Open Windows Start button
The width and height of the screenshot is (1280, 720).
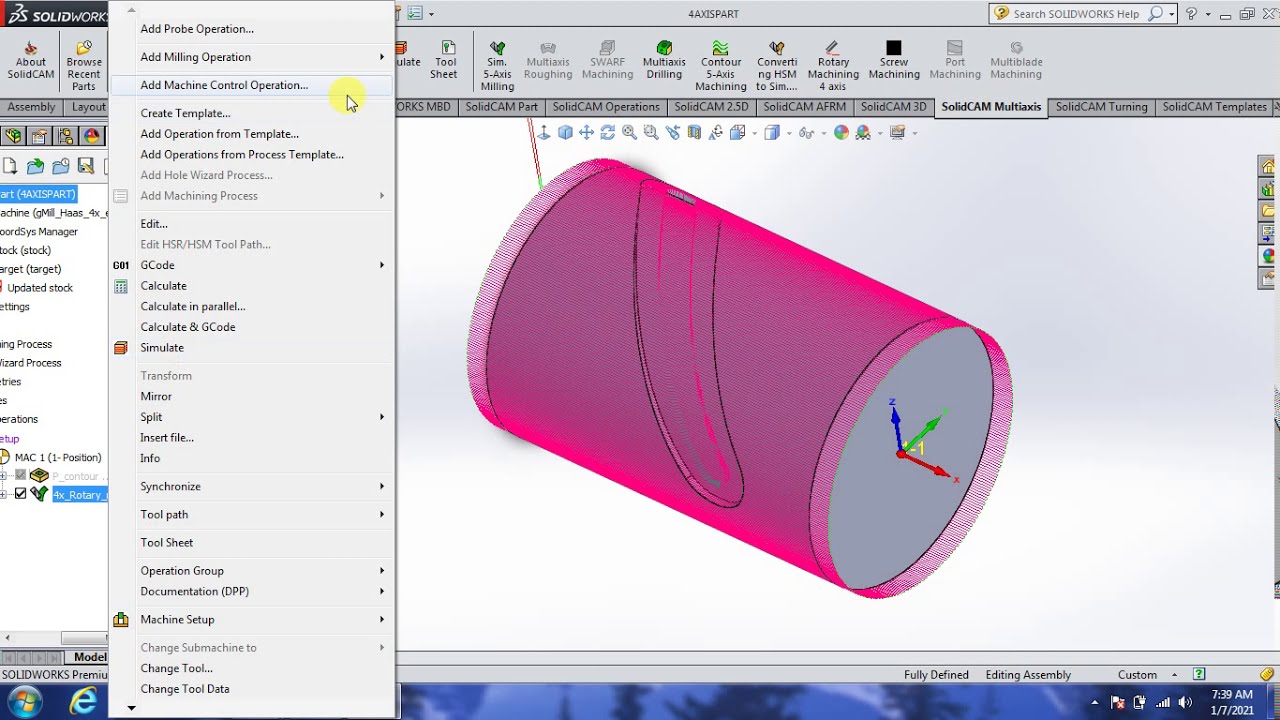pos(24,701)
